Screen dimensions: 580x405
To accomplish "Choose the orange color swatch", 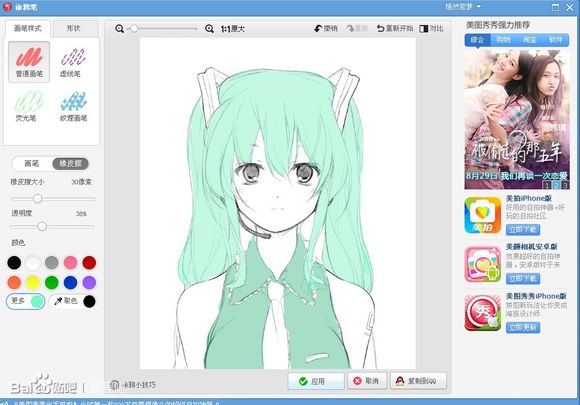I will [x=14, y=283].
